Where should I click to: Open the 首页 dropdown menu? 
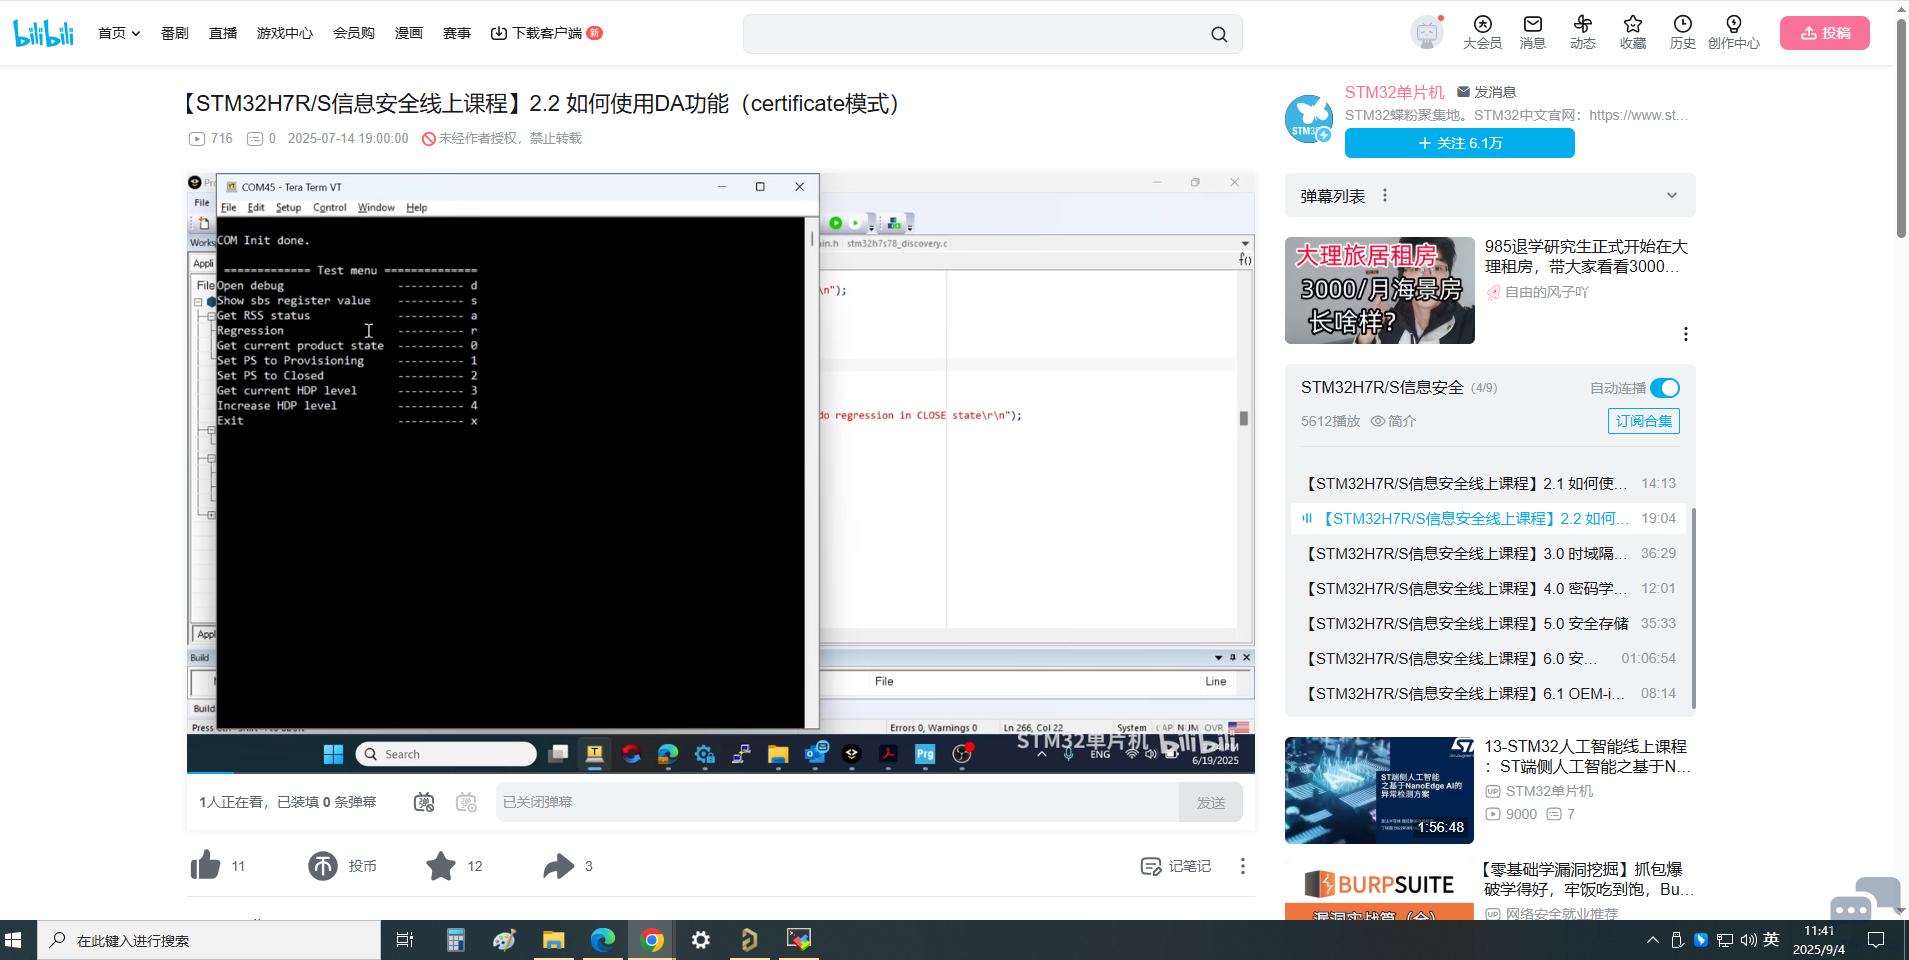click(119, 33)
